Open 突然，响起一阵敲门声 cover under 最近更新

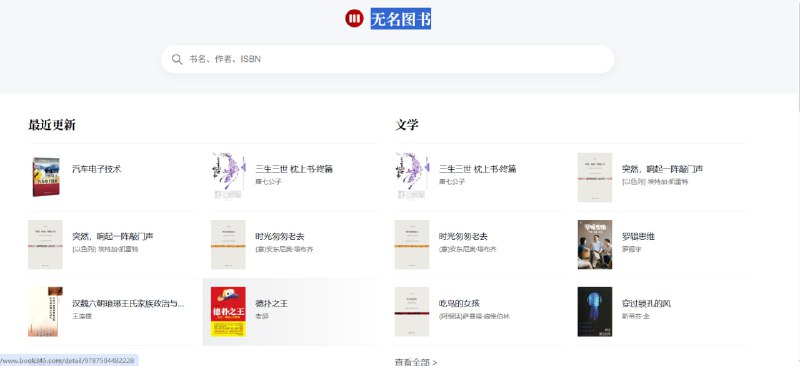(x=45, y=245)
